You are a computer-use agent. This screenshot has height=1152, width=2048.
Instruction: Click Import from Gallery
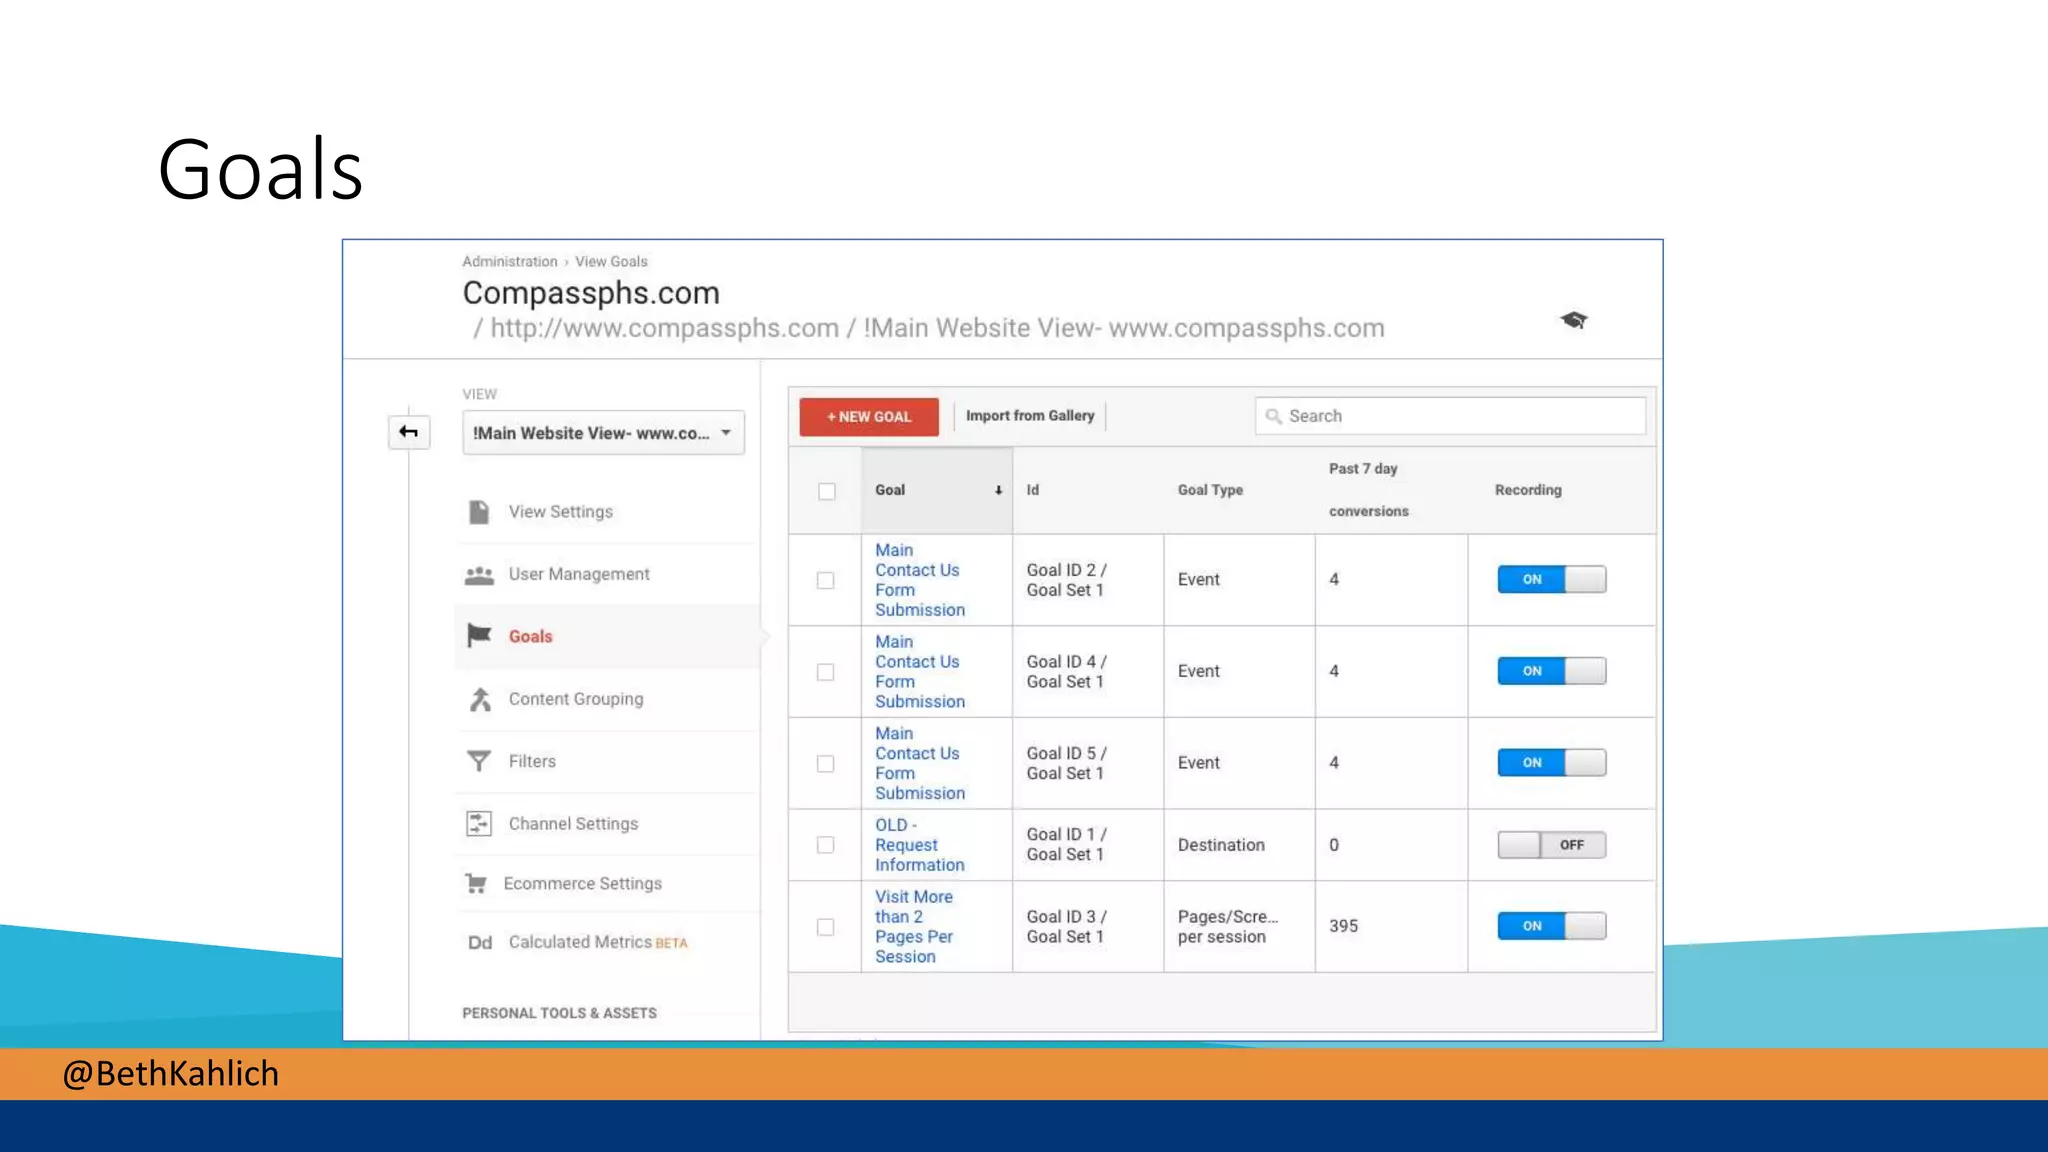pyautogui.click(x=1029, y=416)
